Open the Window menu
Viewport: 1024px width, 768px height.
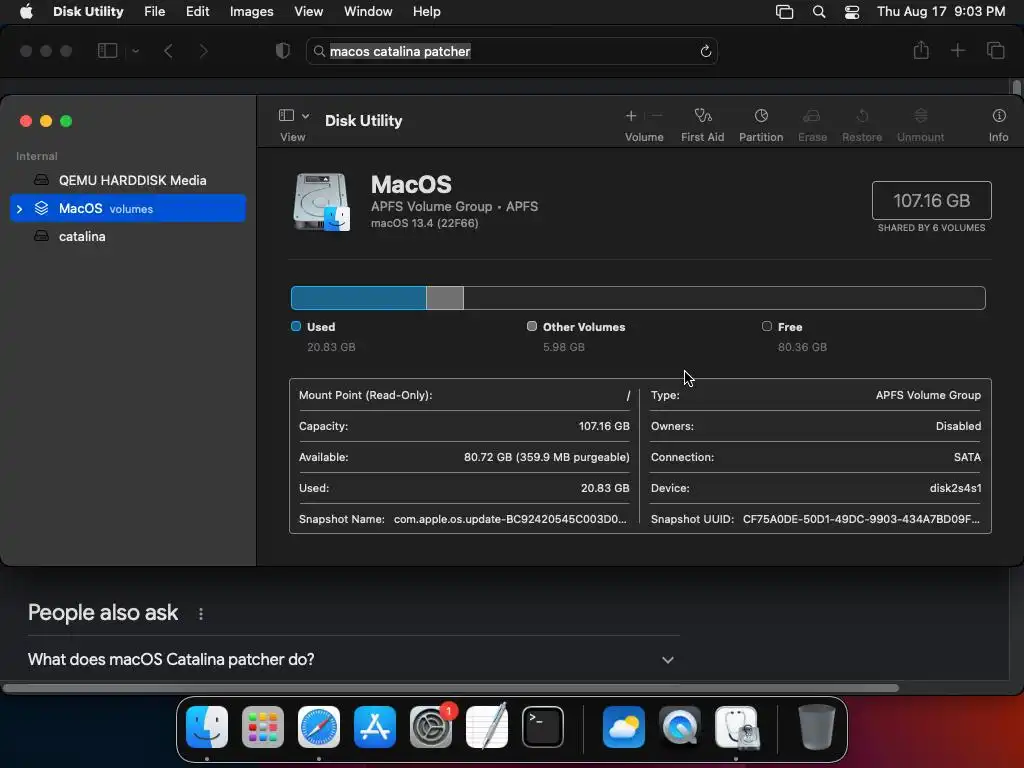click(368, 12)
